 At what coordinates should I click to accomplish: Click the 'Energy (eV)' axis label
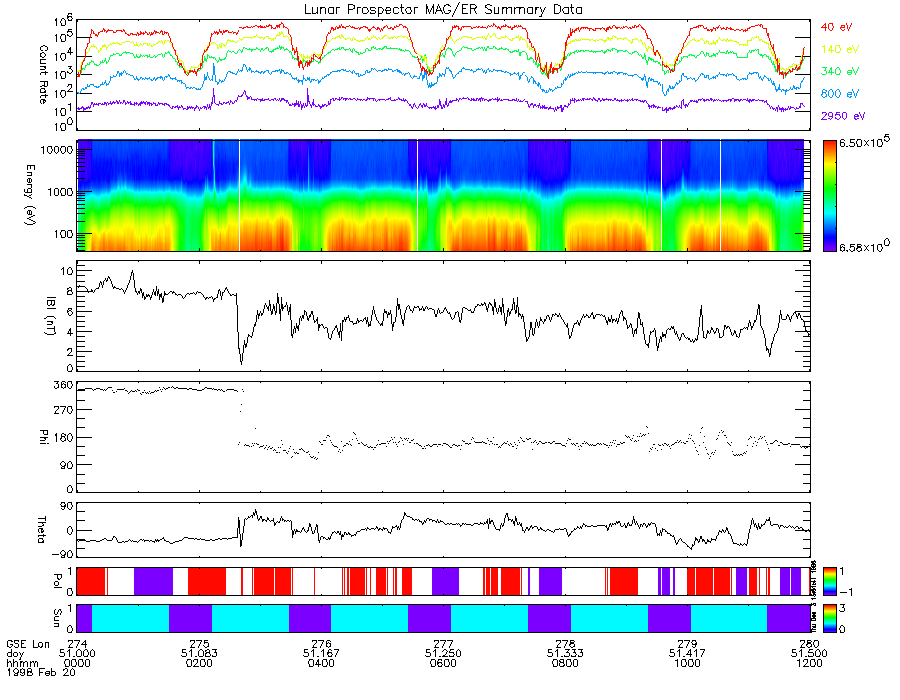[x=30, y=195]
